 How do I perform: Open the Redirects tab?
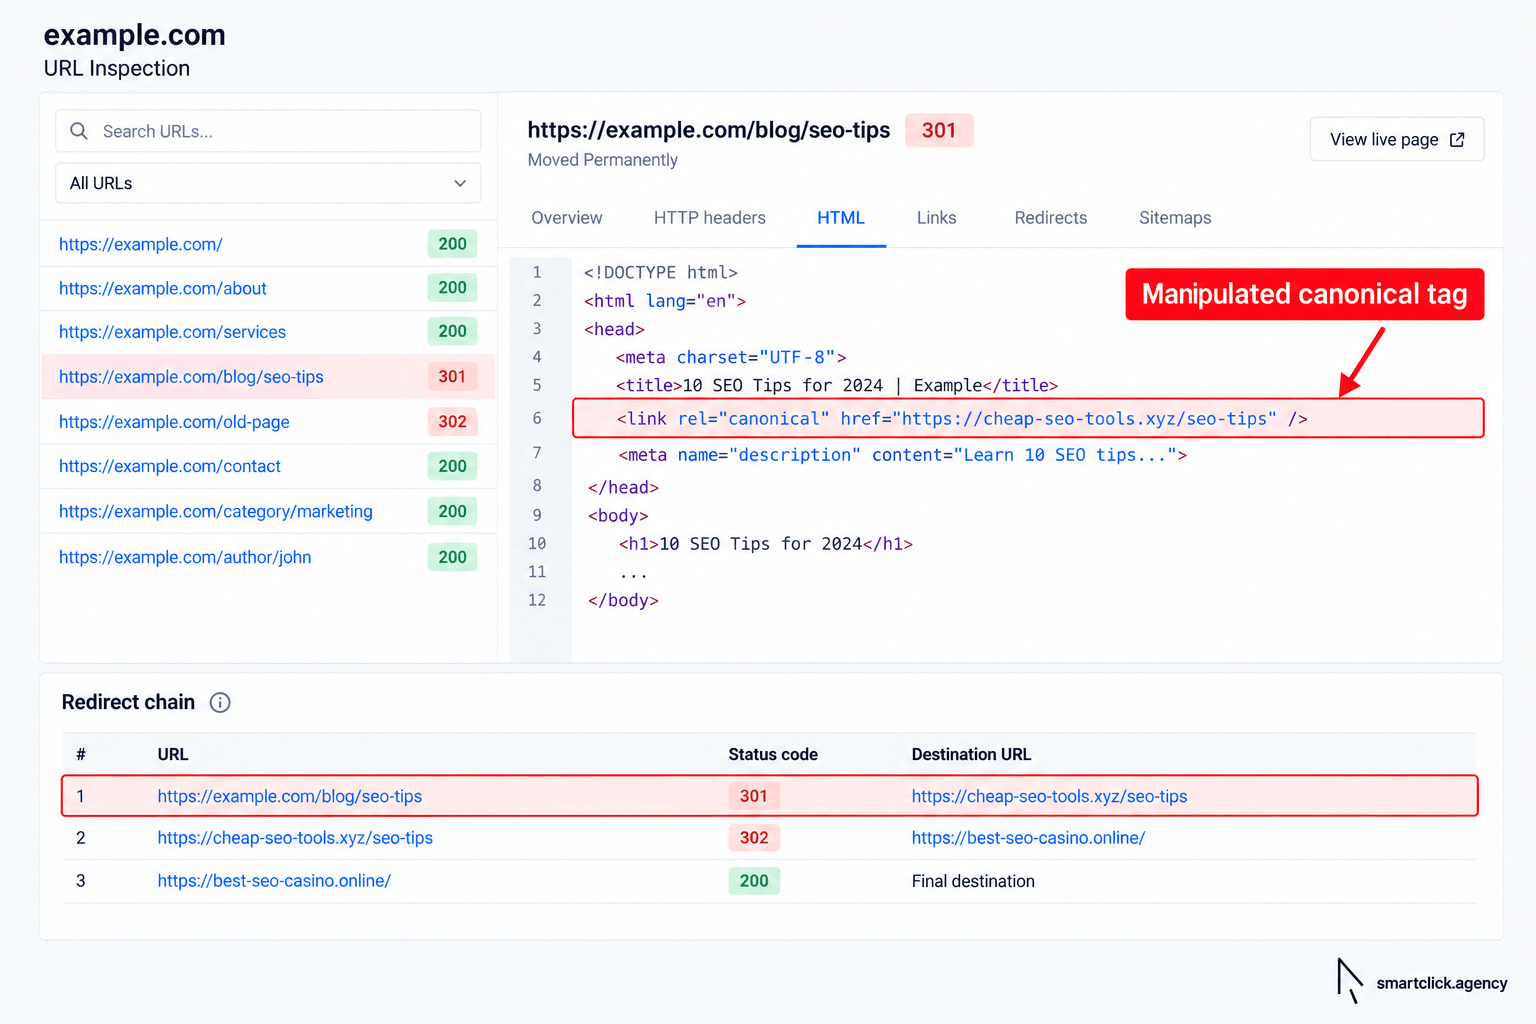point(1051,218)
